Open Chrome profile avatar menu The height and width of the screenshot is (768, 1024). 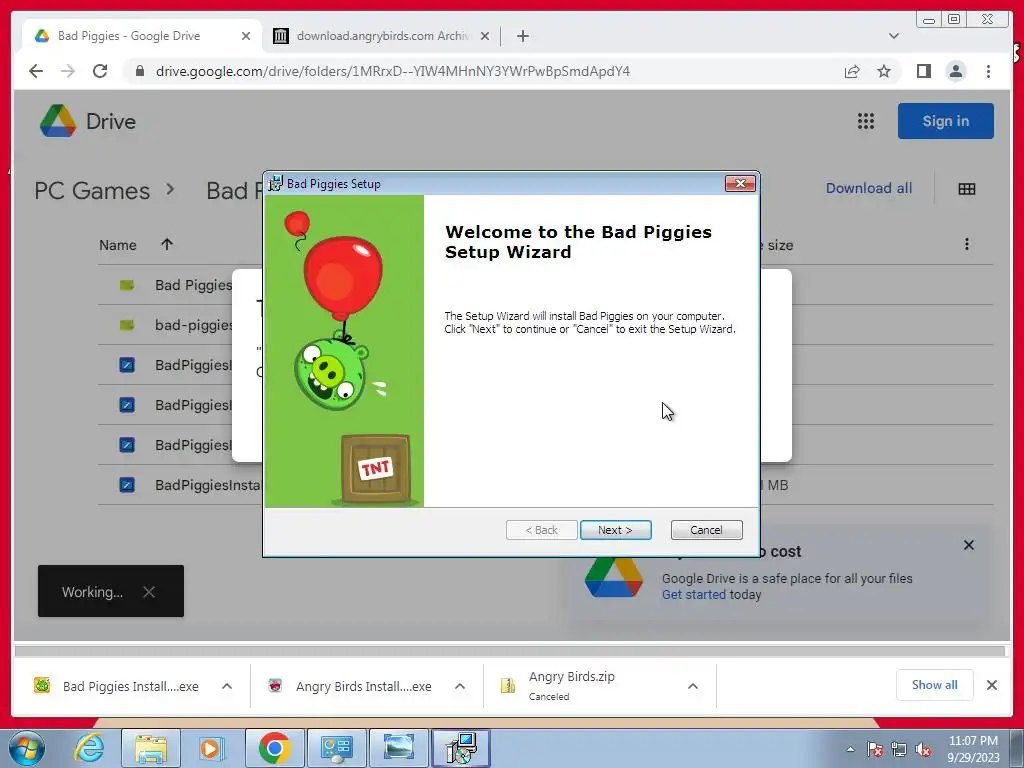(956, 71)
